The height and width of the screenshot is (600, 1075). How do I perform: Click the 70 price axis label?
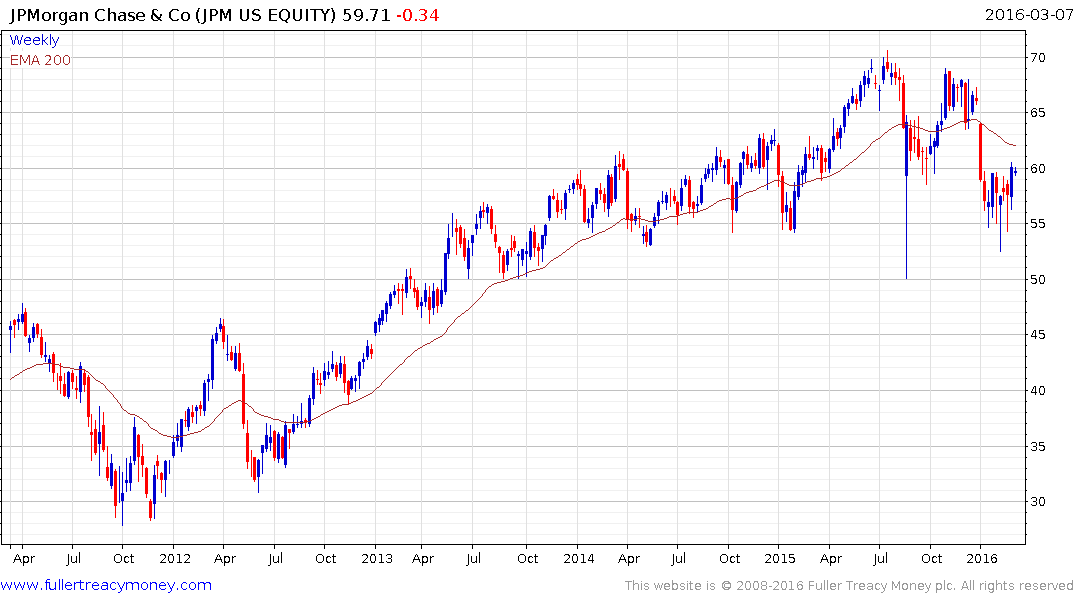pyautogui.click(x=1037, y=58)
